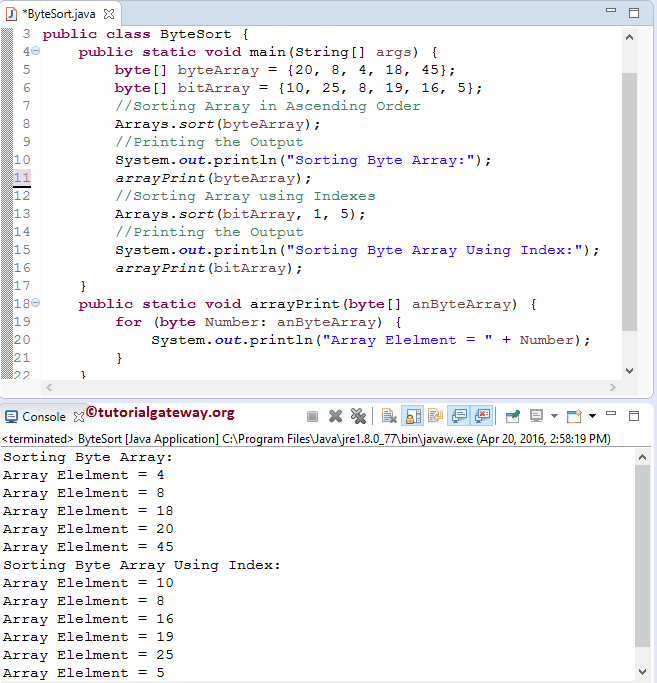Pin the Console view
Image resolution: width=657 pixels, height=683 pixels.
(513, 416)
